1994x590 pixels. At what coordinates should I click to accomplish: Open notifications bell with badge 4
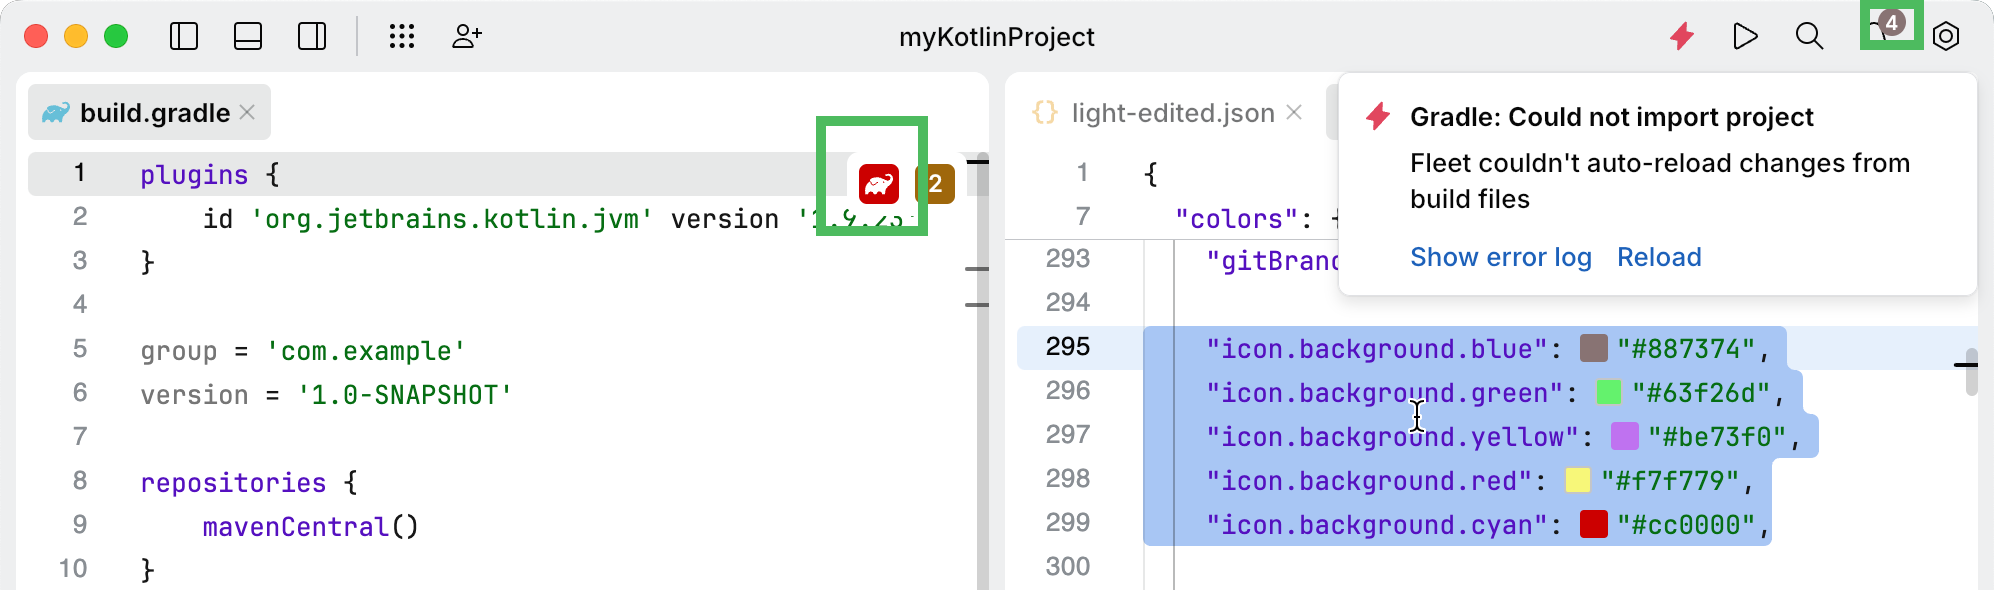tap(1888, 27)
